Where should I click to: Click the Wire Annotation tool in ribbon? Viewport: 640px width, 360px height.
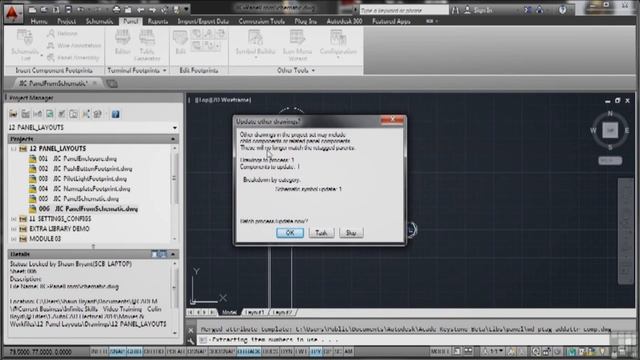click(x=74, y=45)
